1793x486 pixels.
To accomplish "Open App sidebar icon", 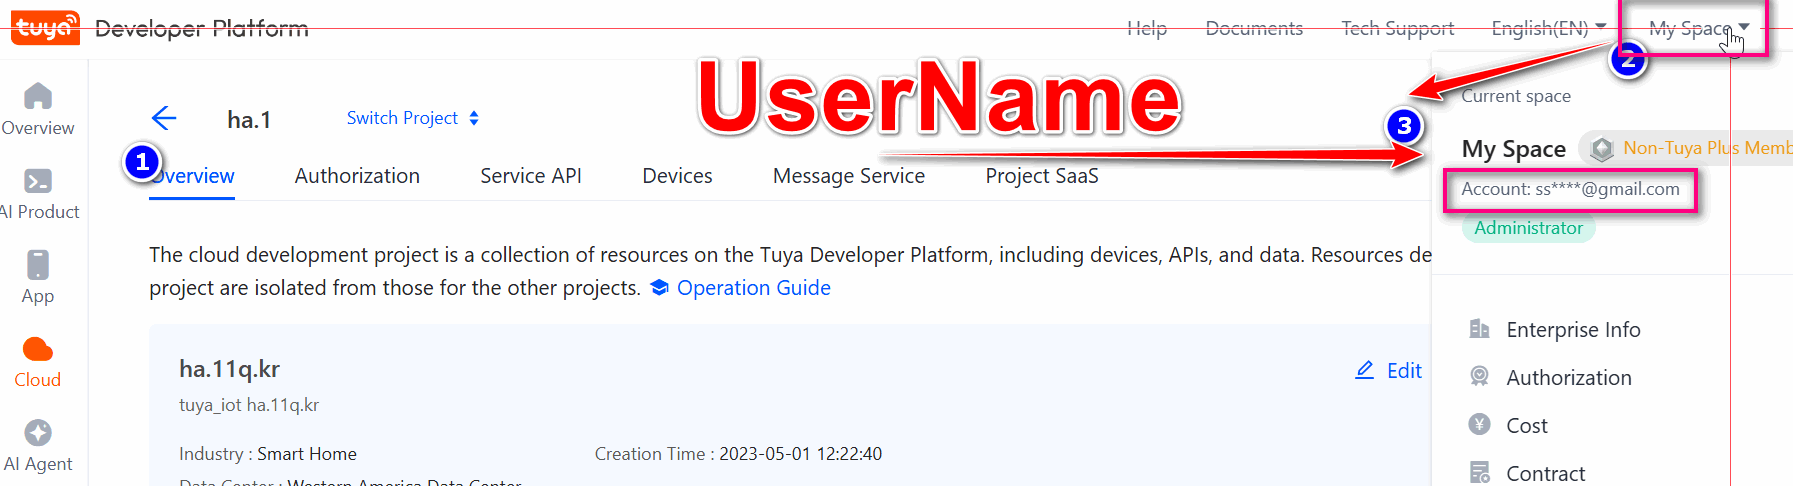I will (37, 265).
